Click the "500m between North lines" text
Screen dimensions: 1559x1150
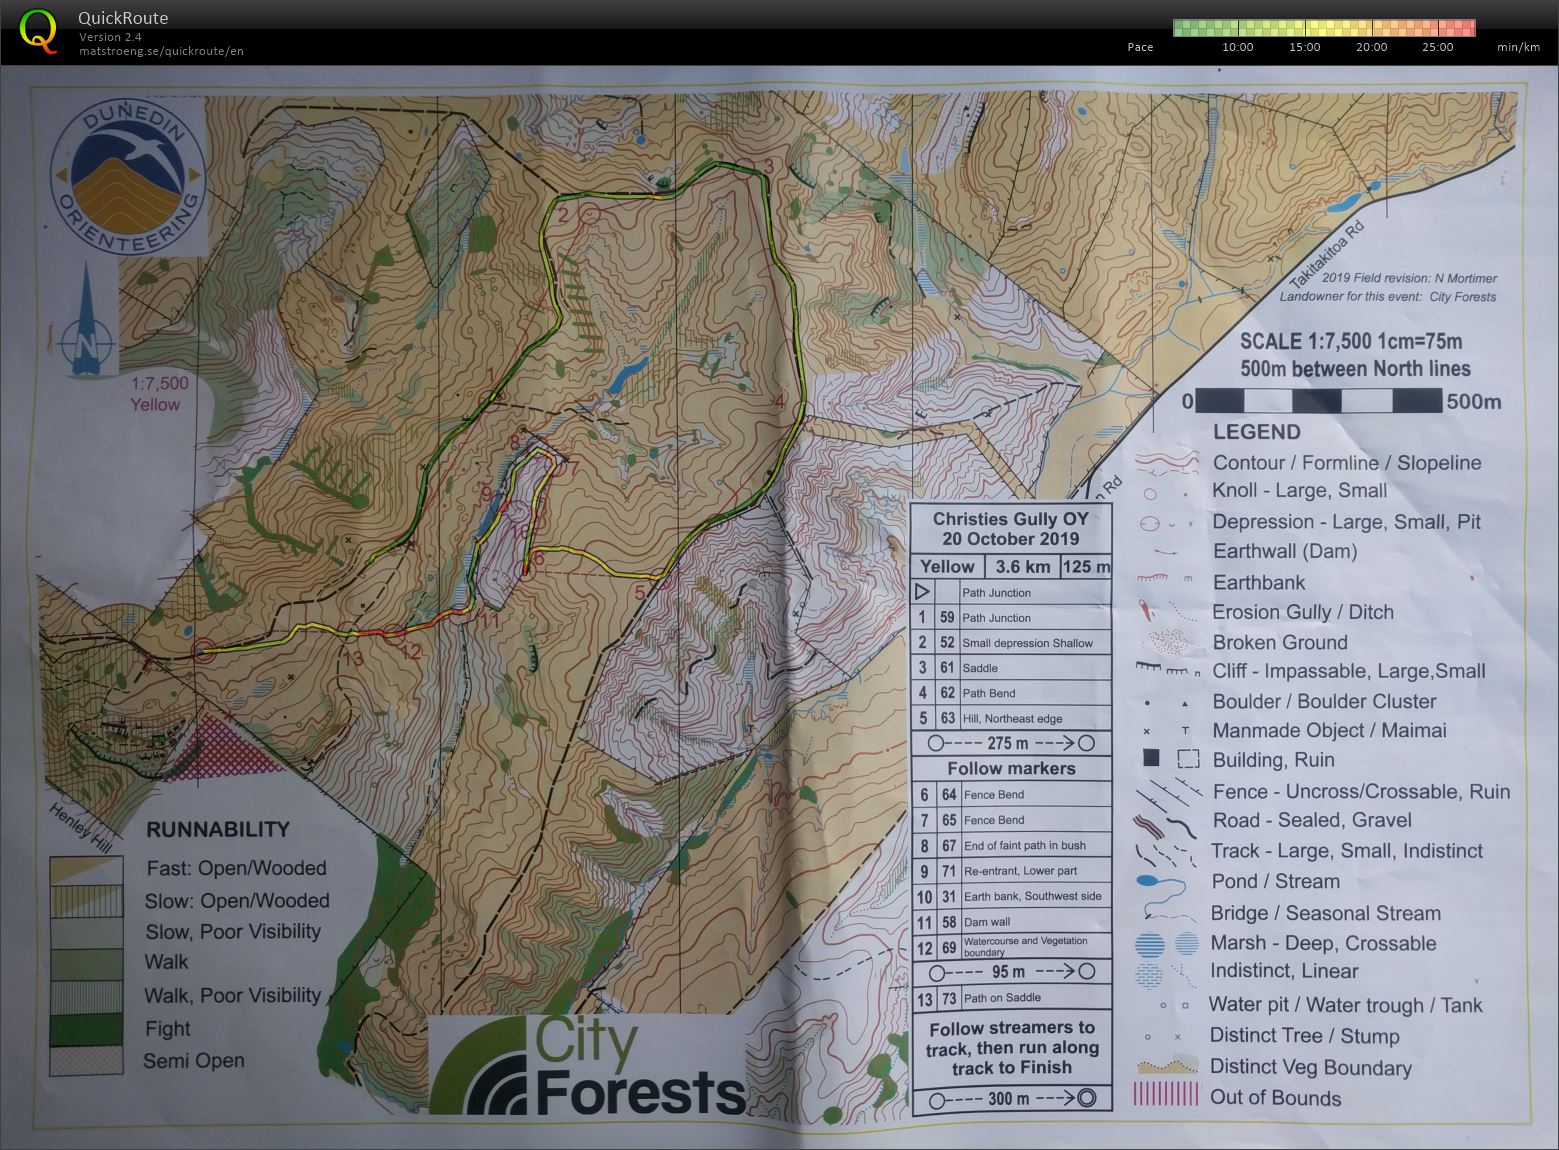[x=1355, y=368]
